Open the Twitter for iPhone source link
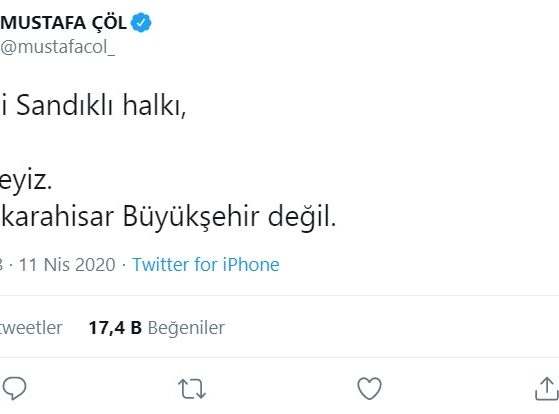 pyautogui.click(x=206, y=265)
